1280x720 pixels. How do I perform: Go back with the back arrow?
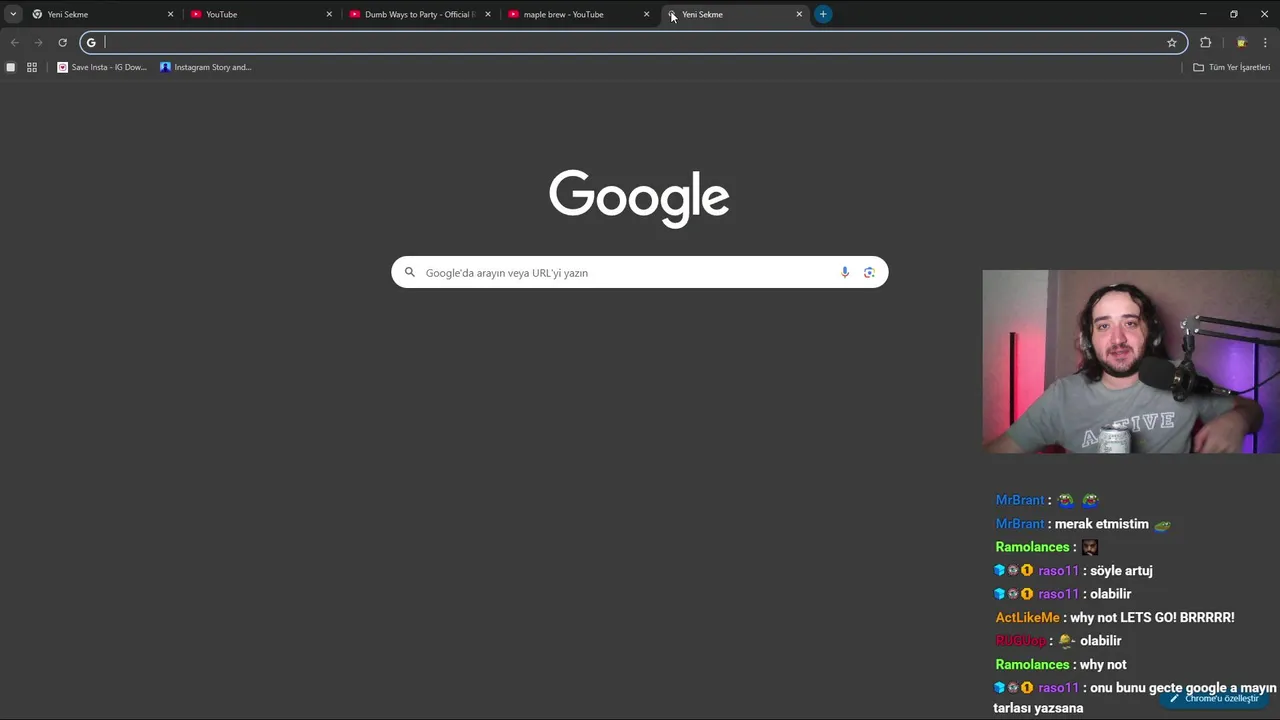tap(15, 42)
